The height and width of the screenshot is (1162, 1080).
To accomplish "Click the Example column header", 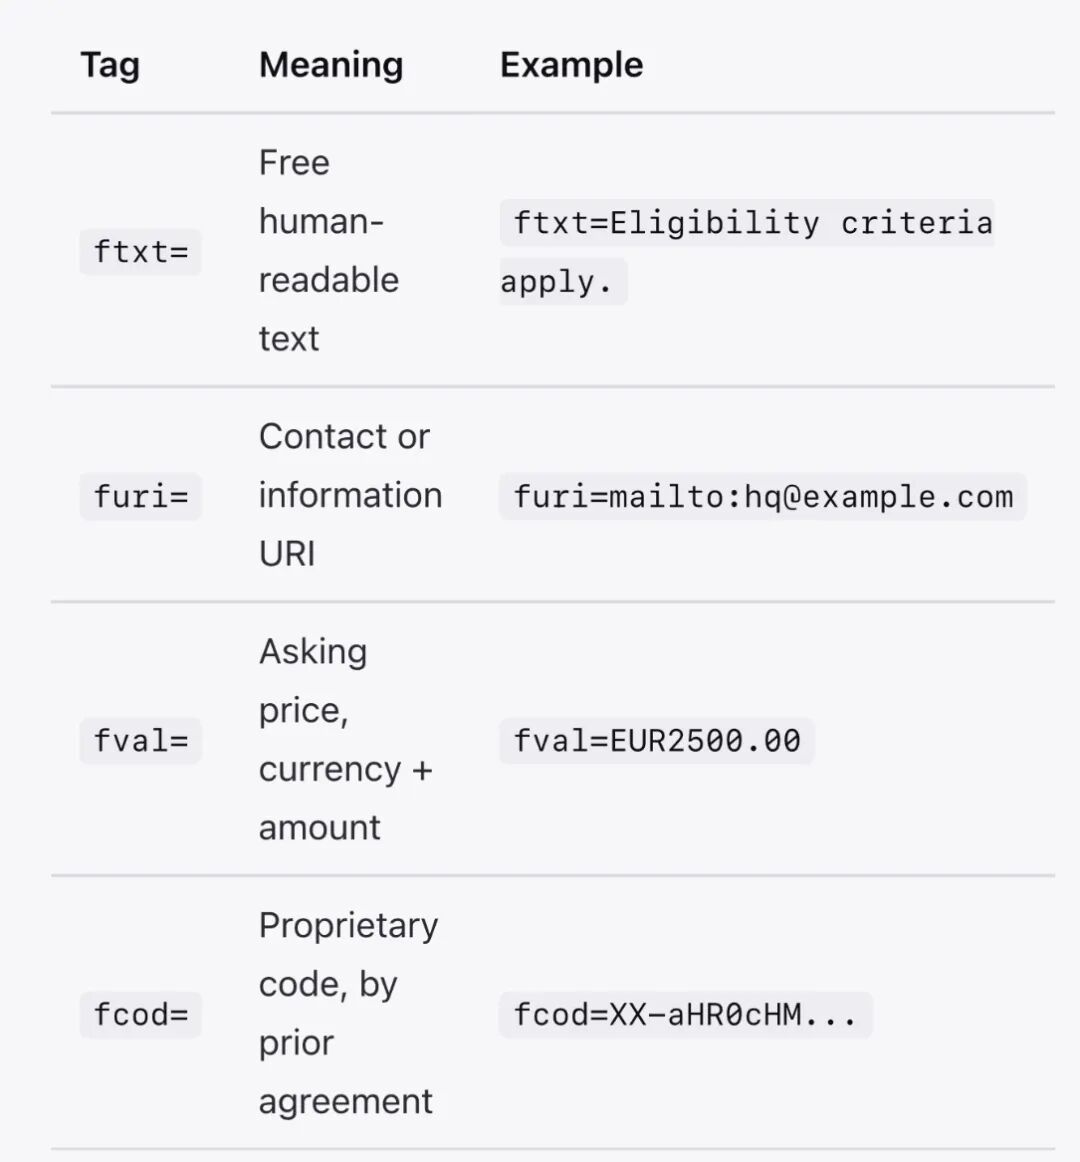I will coord(572,65).
